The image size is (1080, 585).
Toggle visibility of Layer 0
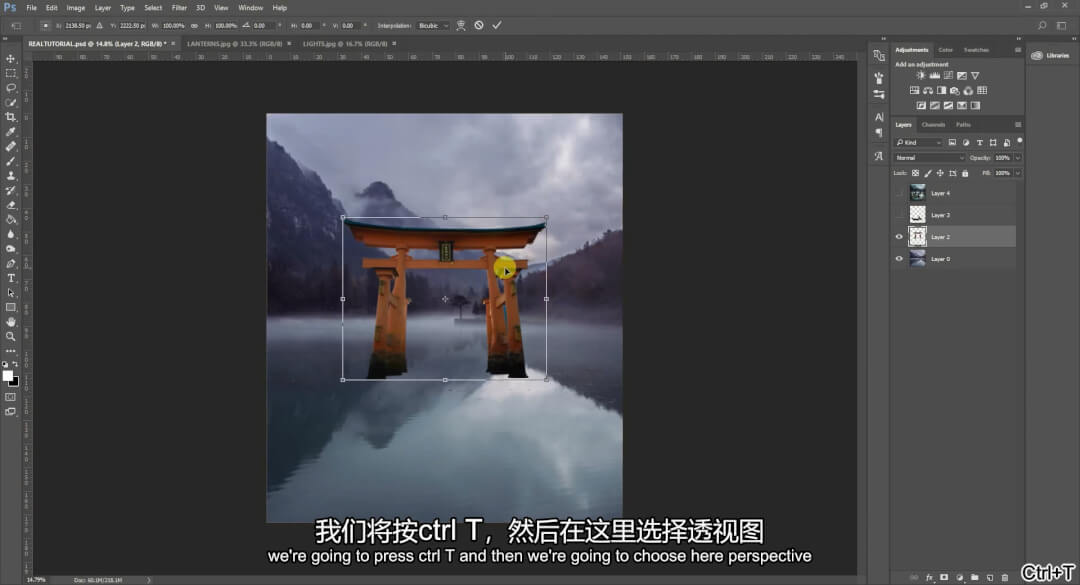(x=899, y=259)
